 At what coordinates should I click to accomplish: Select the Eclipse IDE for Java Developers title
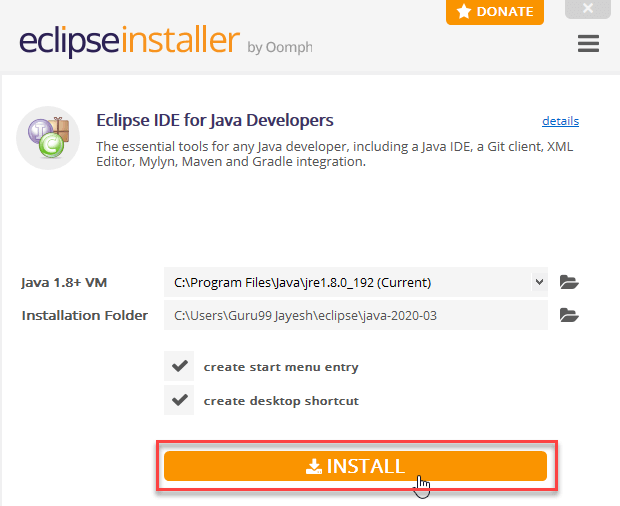pyautogui.click(x=214, y=121)
